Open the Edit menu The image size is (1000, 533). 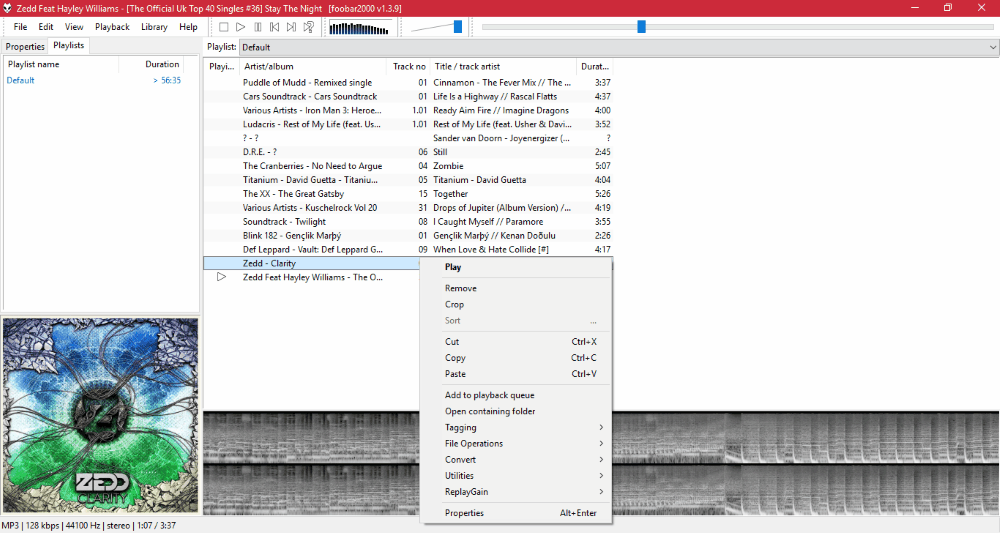click(x=46, y=27)
